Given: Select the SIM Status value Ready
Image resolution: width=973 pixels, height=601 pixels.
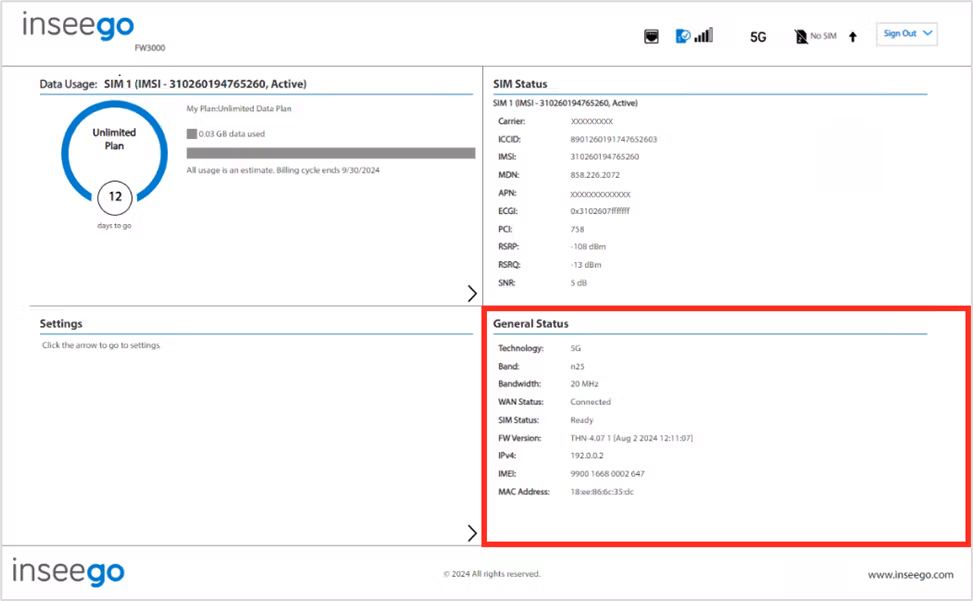Looking at the screenshot, I should tap(582, 420).
